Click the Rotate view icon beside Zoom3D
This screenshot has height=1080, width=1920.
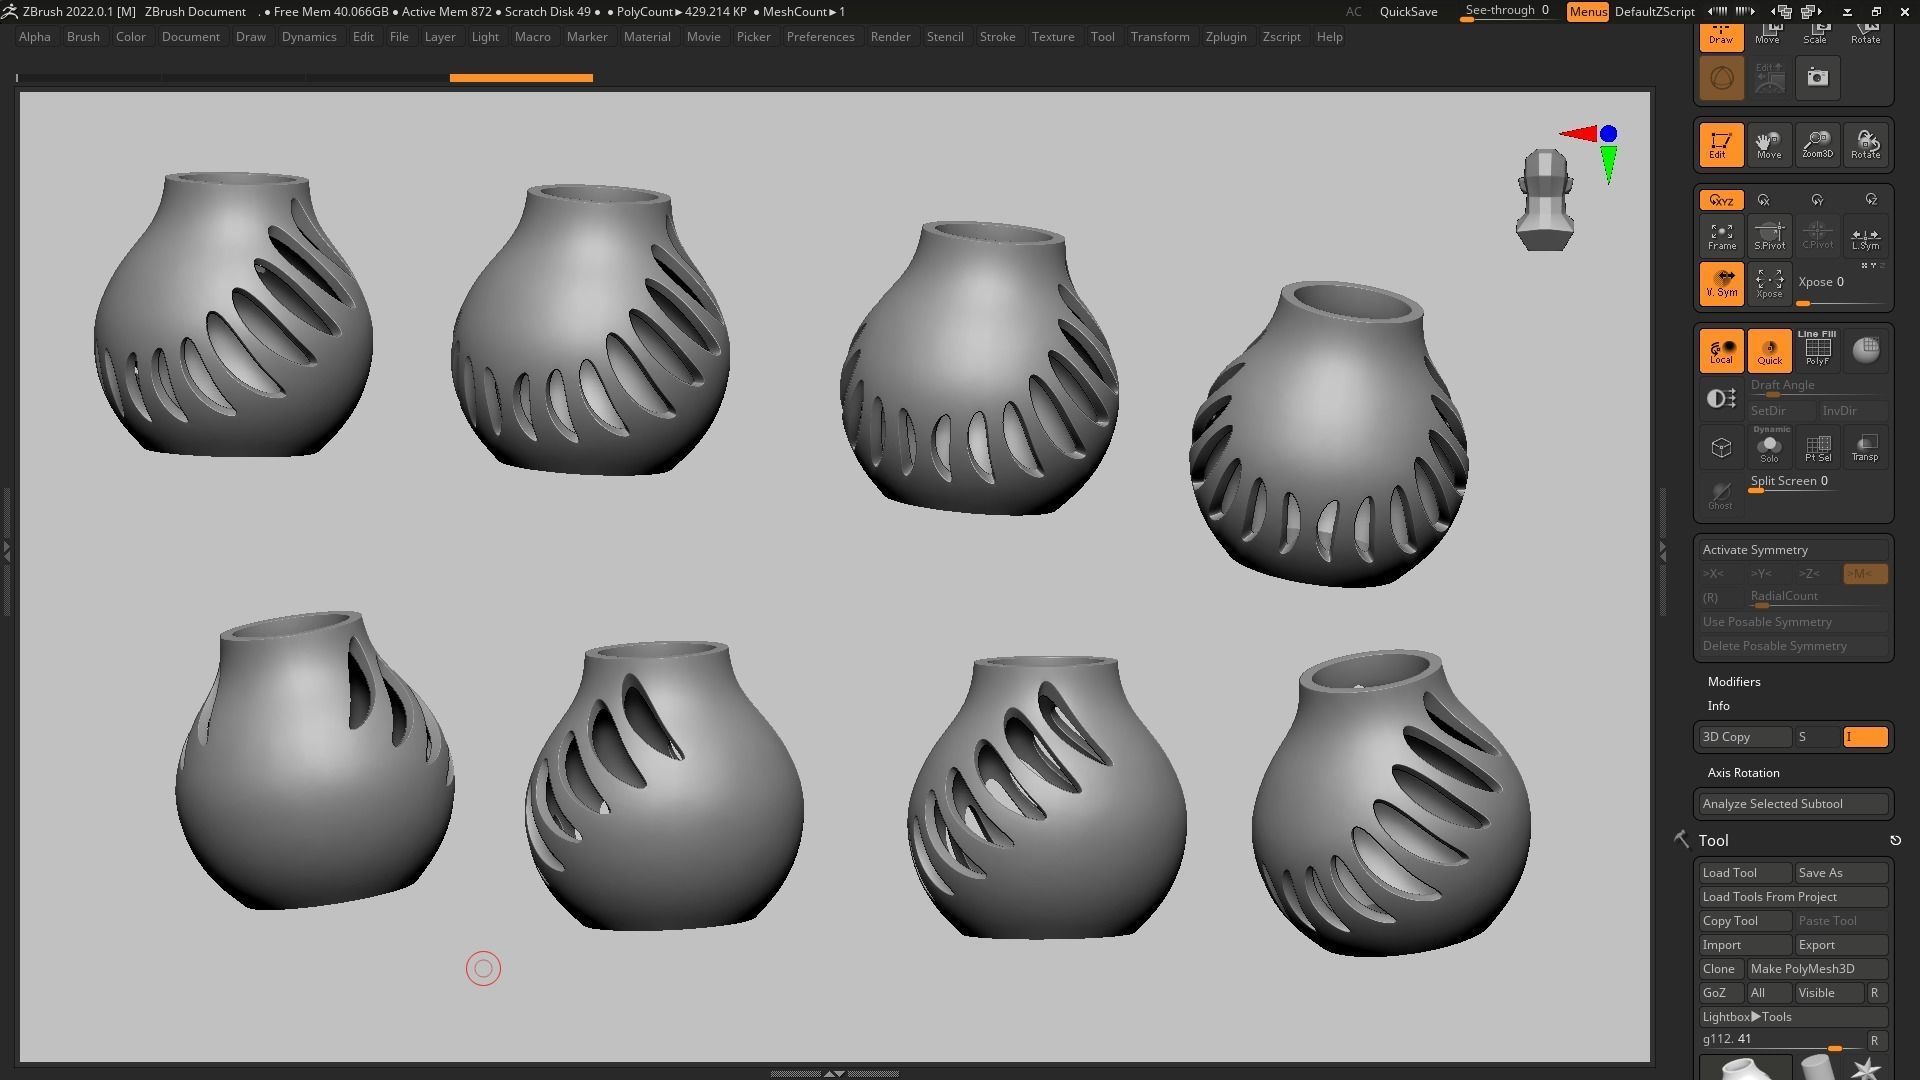point(1865,145)
